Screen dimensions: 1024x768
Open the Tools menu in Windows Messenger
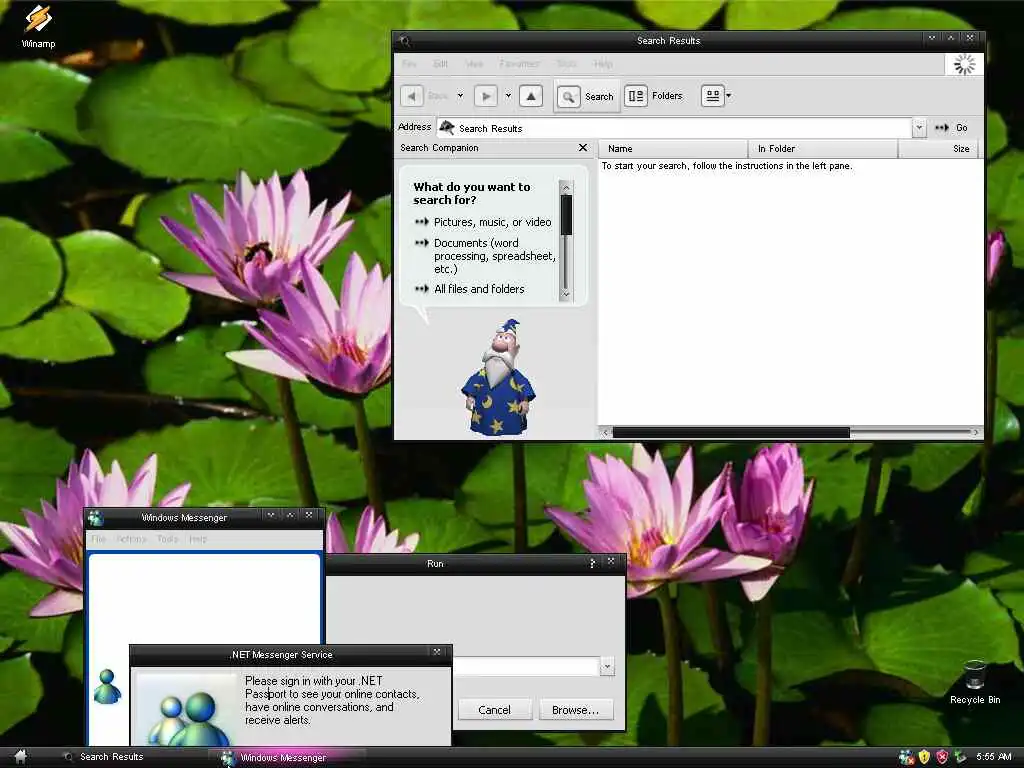coord(167,539)
